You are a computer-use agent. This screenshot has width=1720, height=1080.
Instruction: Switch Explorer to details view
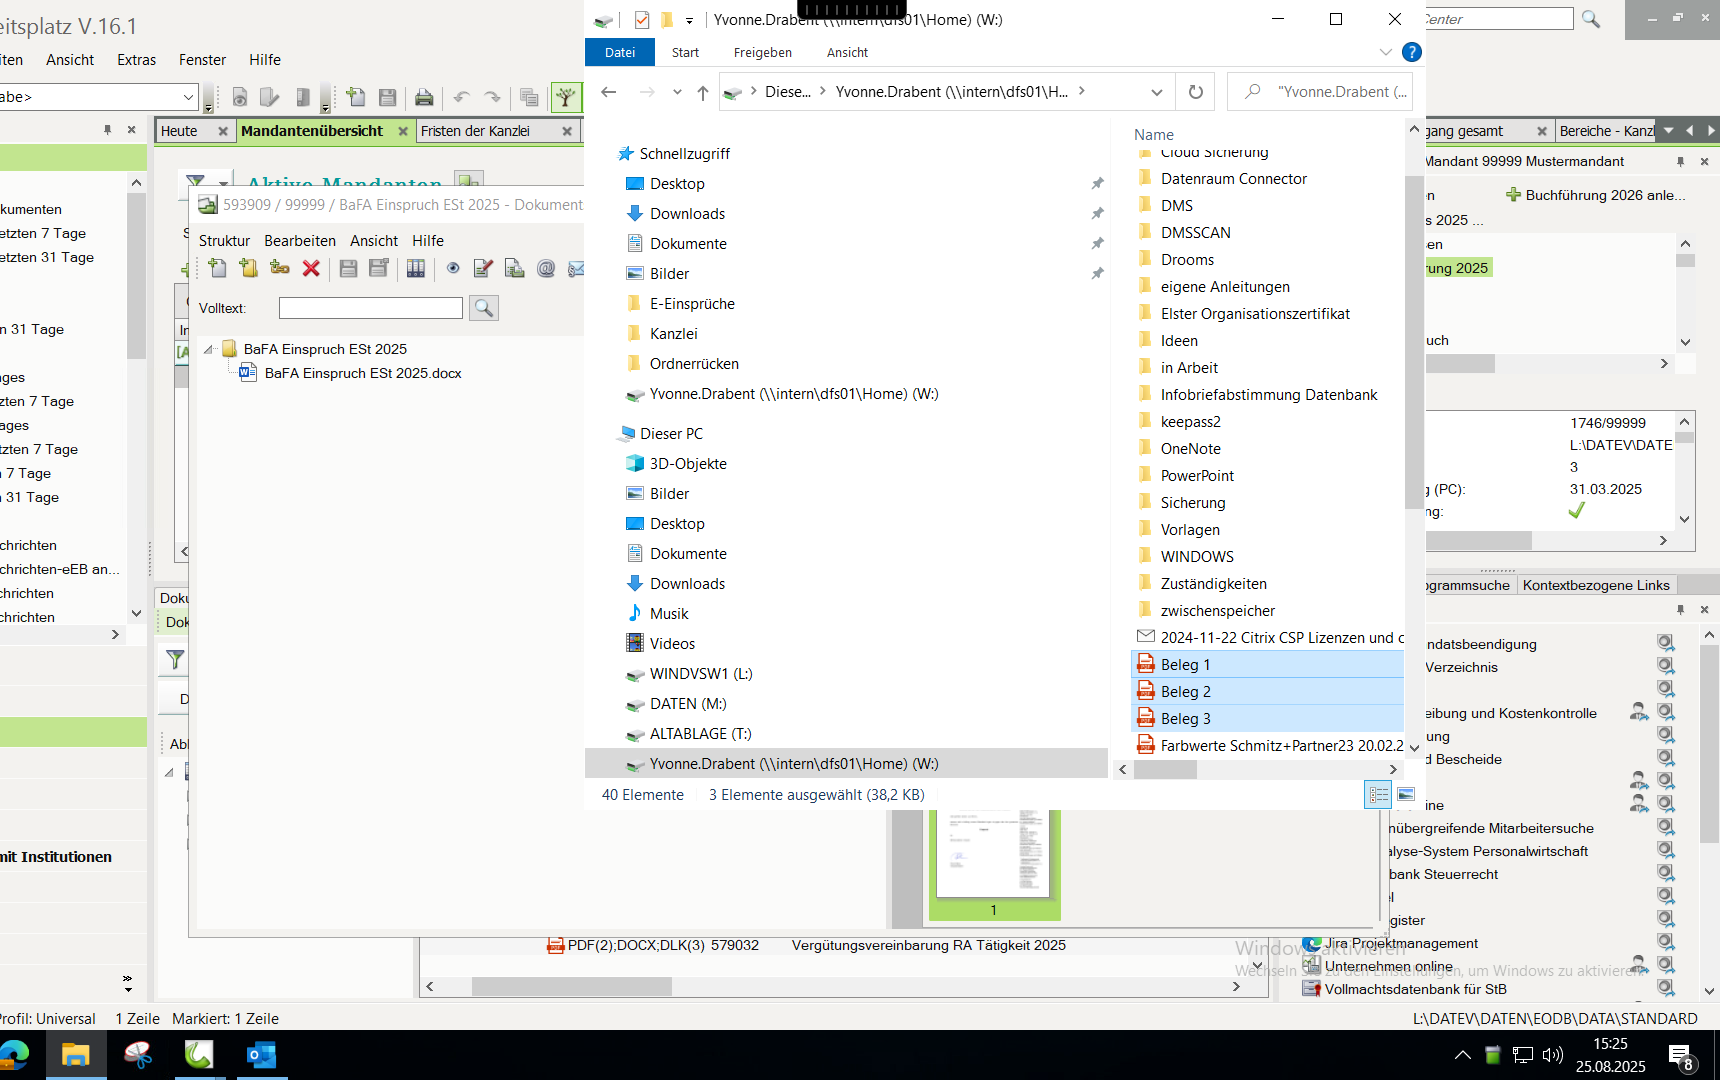(x=1378, y=795)
